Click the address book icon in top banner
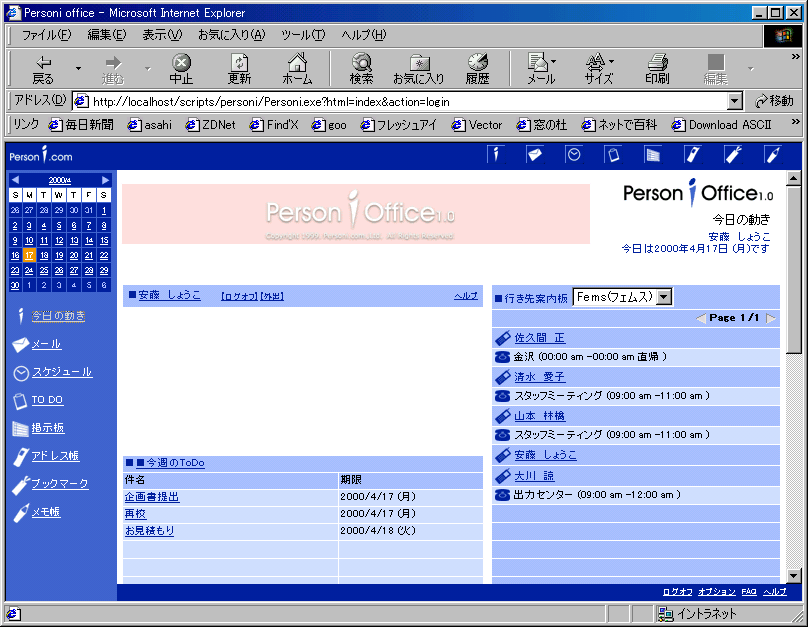 [x=693, y=154]
